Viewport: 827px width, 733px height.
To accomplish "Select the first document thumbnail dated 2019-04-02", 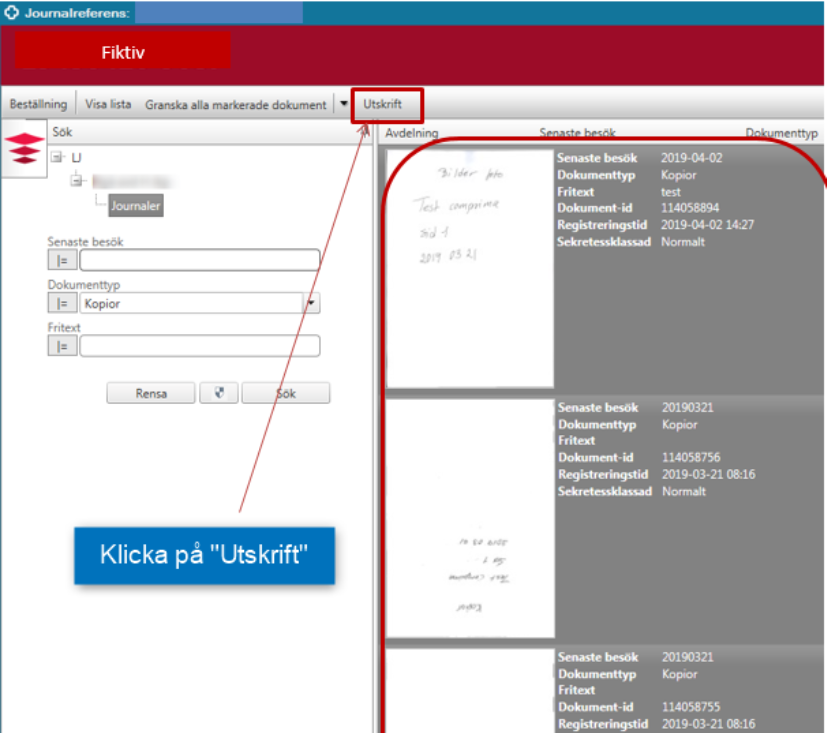I will 470,268.
